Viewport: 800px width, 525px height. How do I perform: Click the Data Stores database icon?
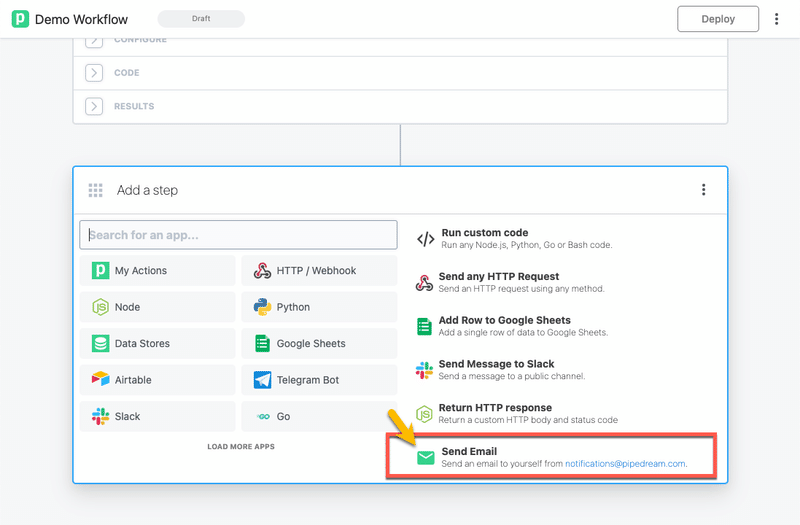click(101, 343)
